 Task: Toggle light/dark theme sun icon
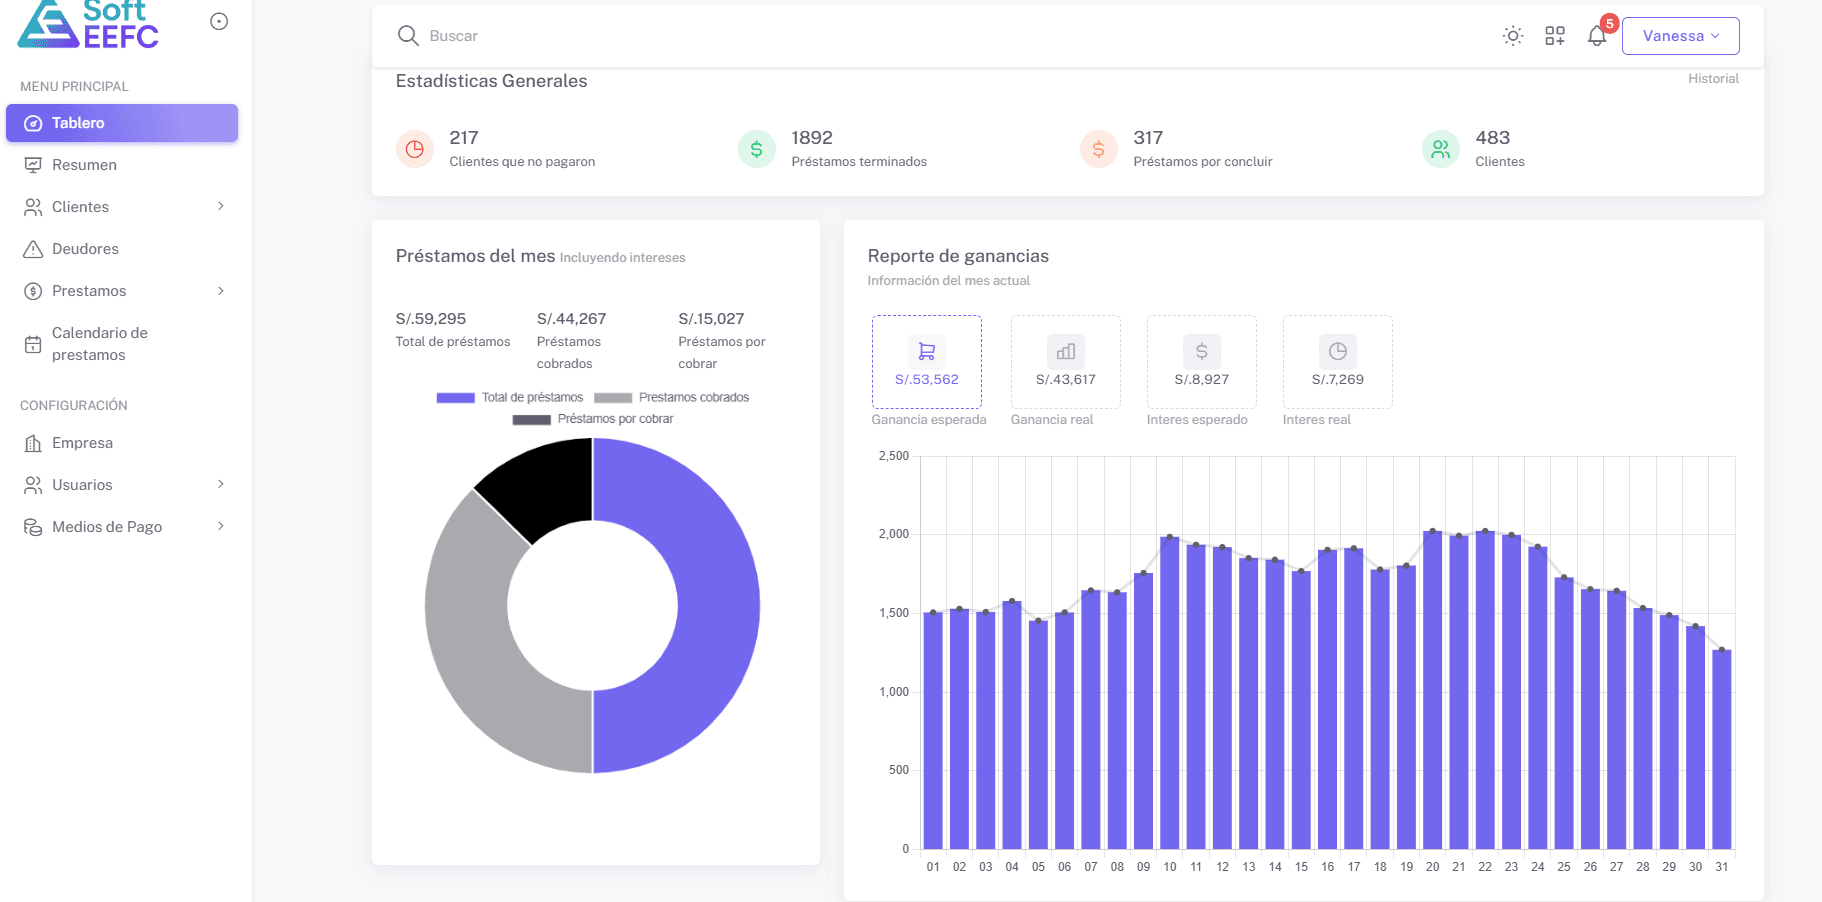(x=1513, y=36)
